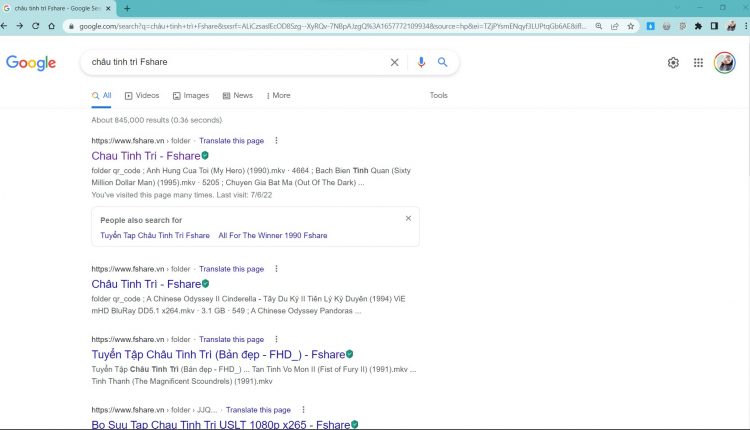The height and width of the screenshot is (430, 750).
Task: Open the blue download extension icon
Action: [651, 26]
